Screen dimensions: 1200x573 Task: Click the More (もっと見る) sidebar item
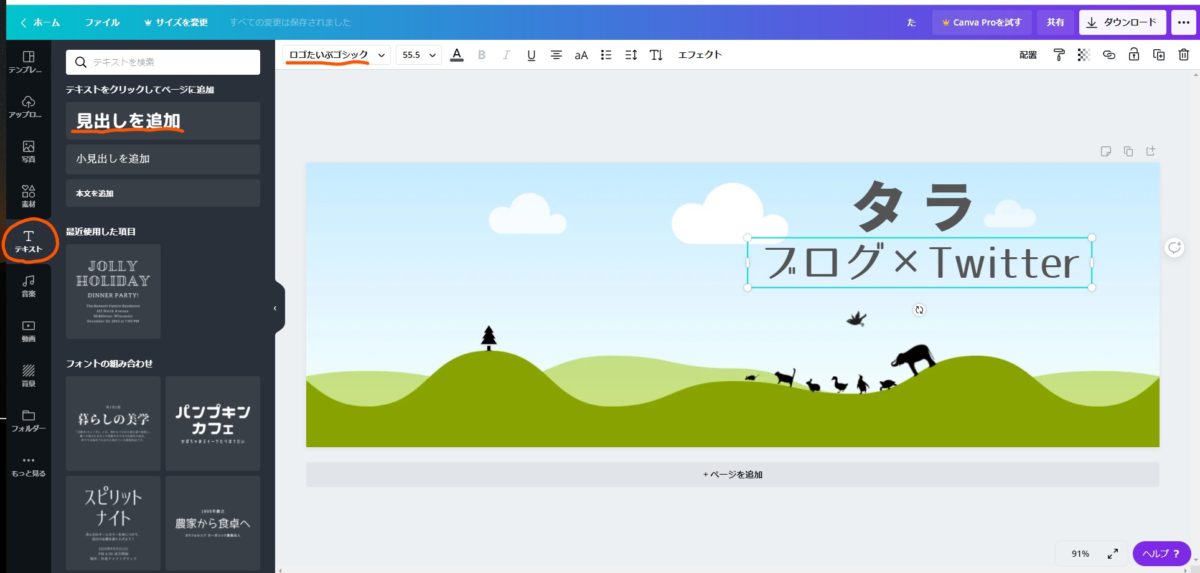(x=27, y=465)
